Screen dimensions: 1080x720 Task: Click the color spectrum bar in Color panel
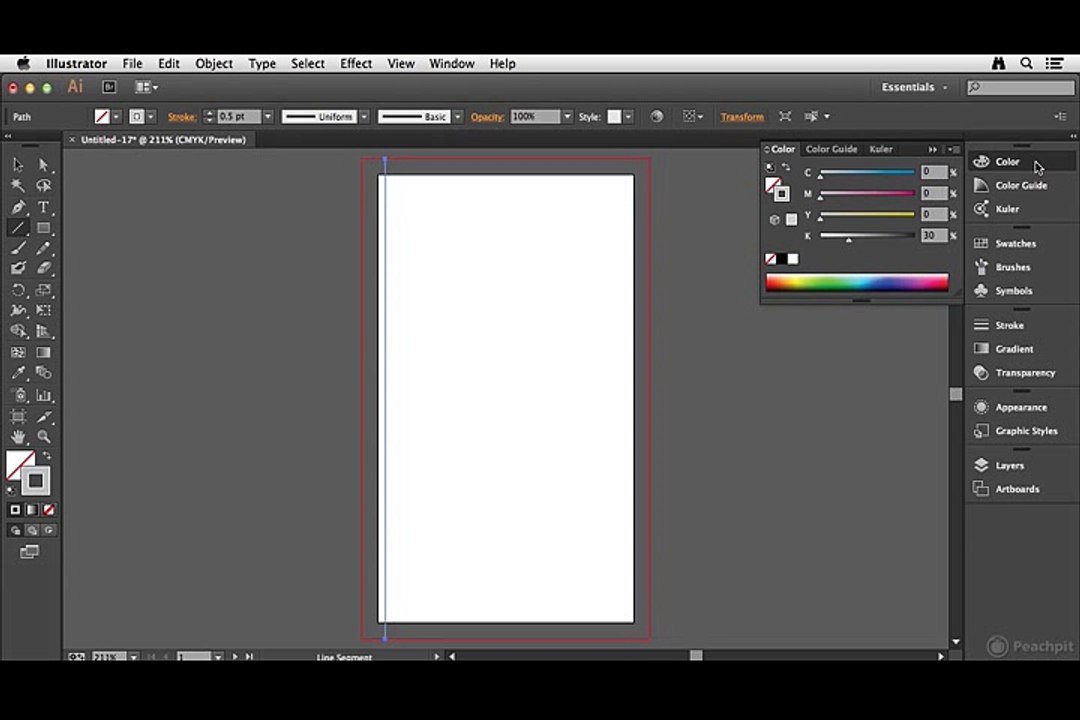point(857,282)
